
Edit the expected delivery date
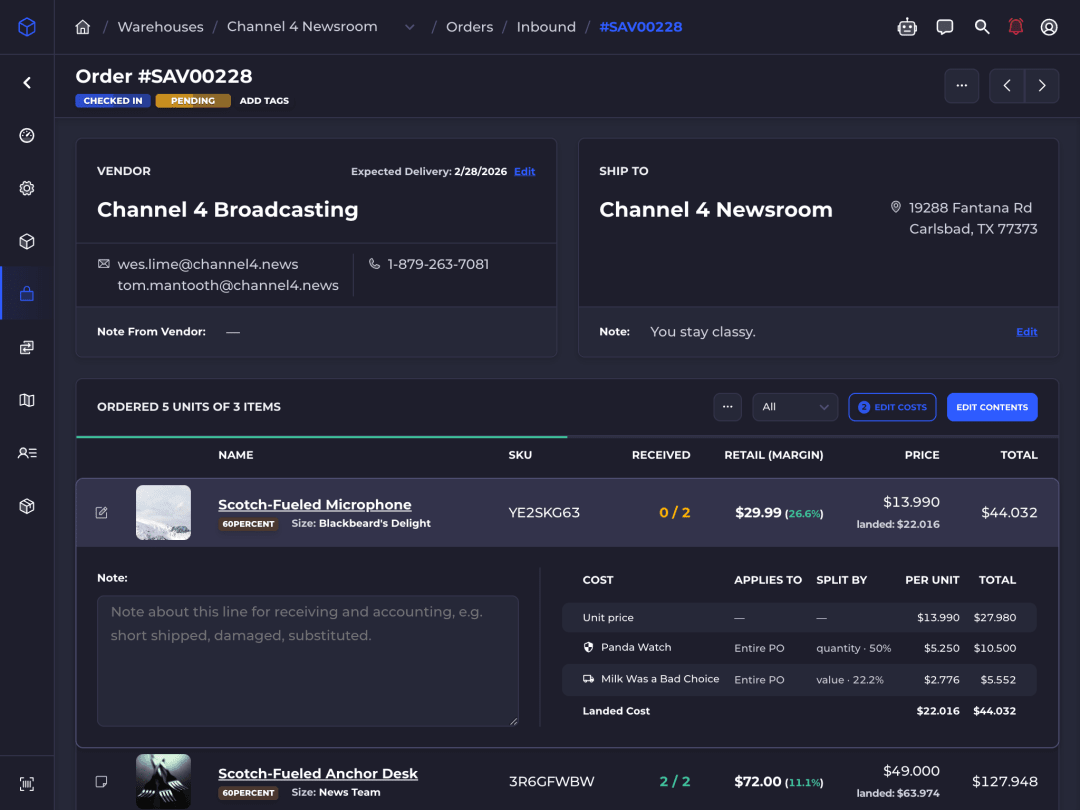pos(524,172)
